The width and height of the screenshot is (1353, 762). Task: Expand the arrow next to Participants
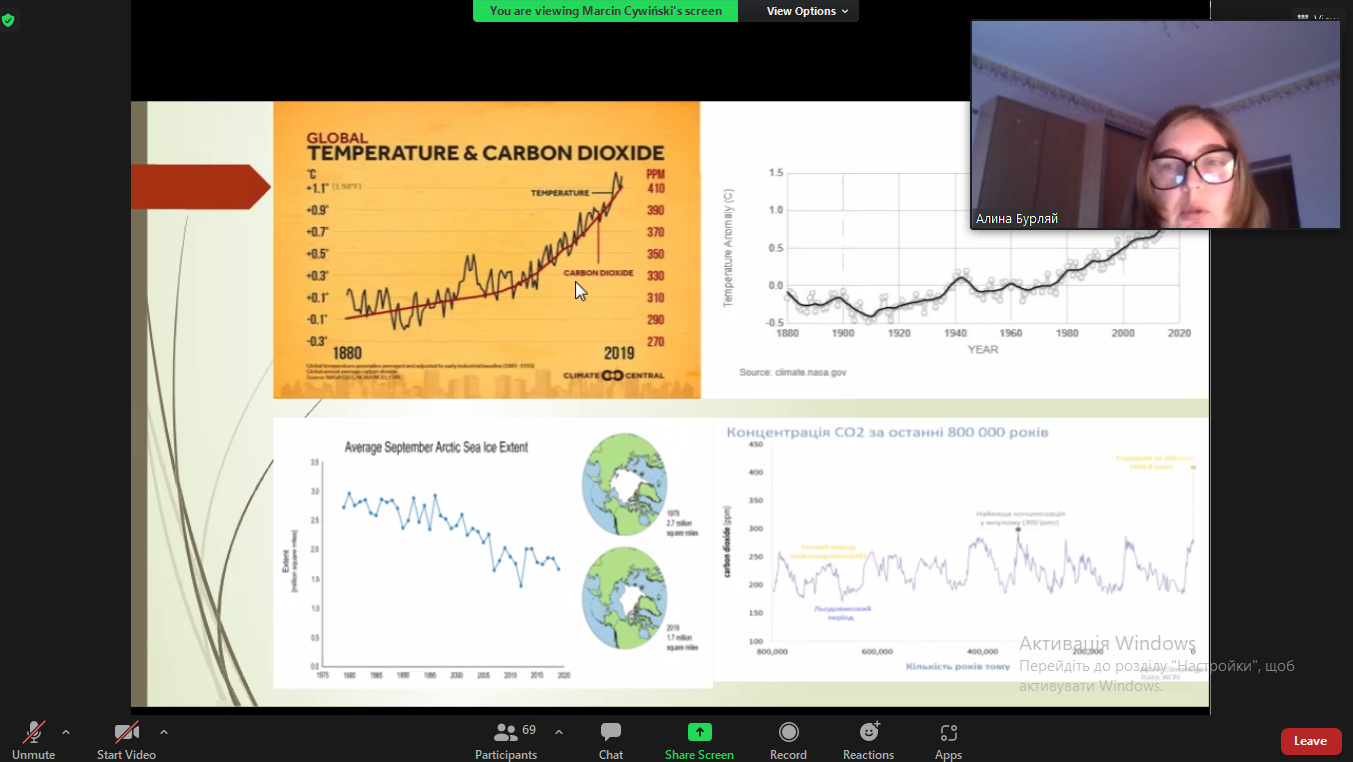(558, 732)
